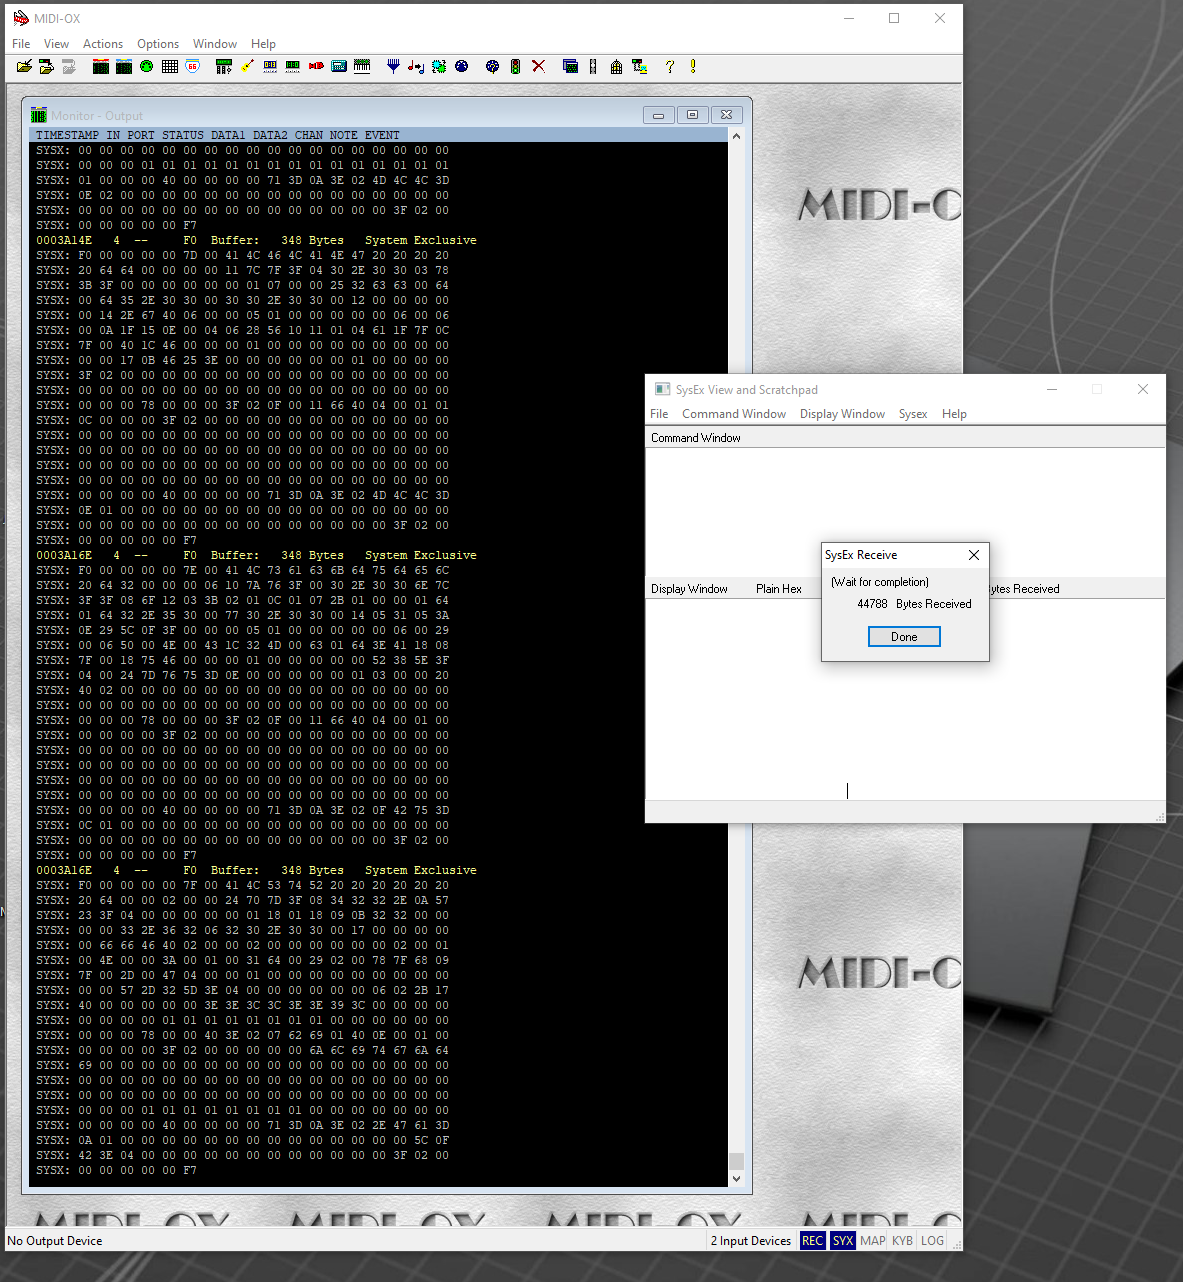Open the MIDI-OX View menu
The width and height of the screenshot is (1183, 1282).
(x=57, y=44)
